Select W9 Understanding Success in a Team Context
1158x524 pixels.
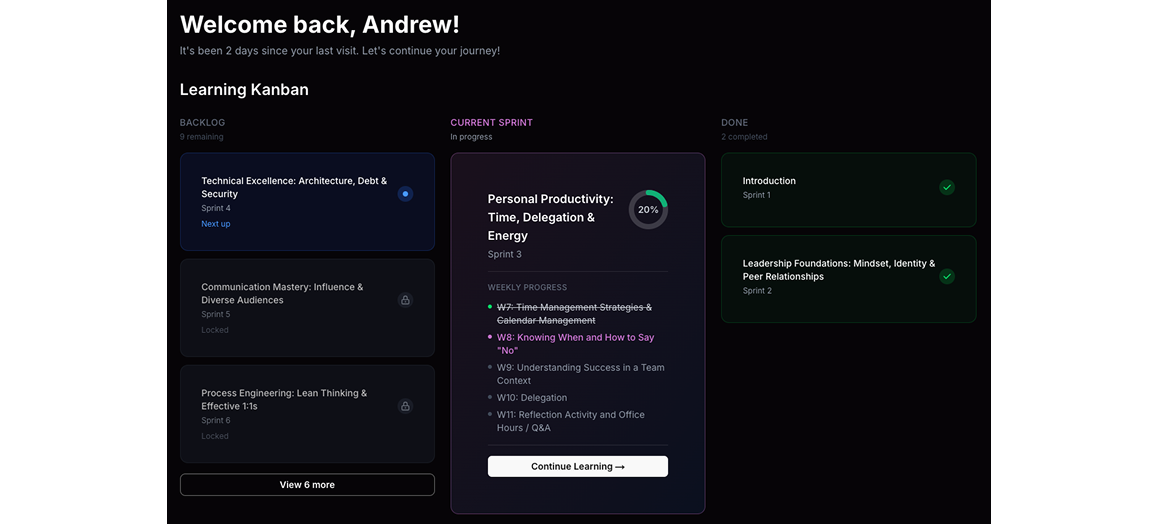click(580, 374)
